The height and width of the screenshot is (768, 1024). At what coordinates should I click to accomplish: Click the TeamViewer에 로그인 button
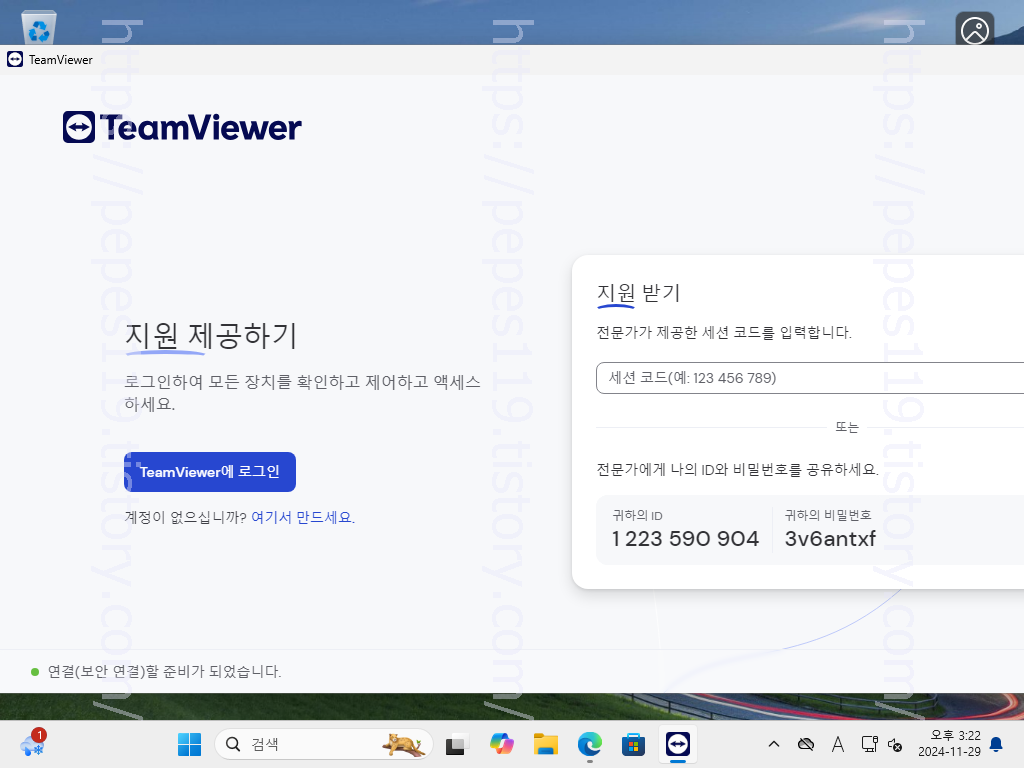click(210, 472)
